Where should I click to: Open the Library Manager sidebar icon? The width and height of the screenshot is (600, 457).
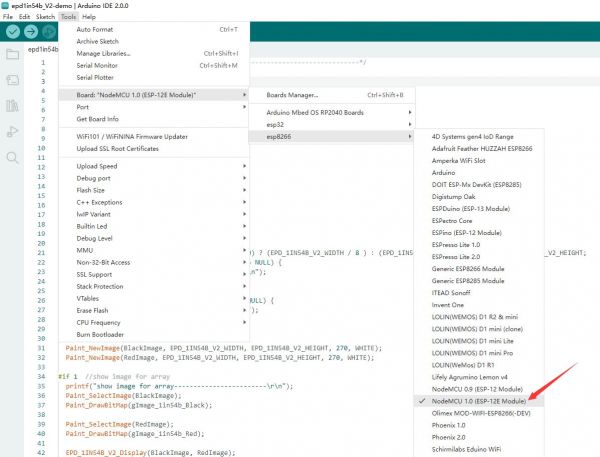tap(12, 106)
